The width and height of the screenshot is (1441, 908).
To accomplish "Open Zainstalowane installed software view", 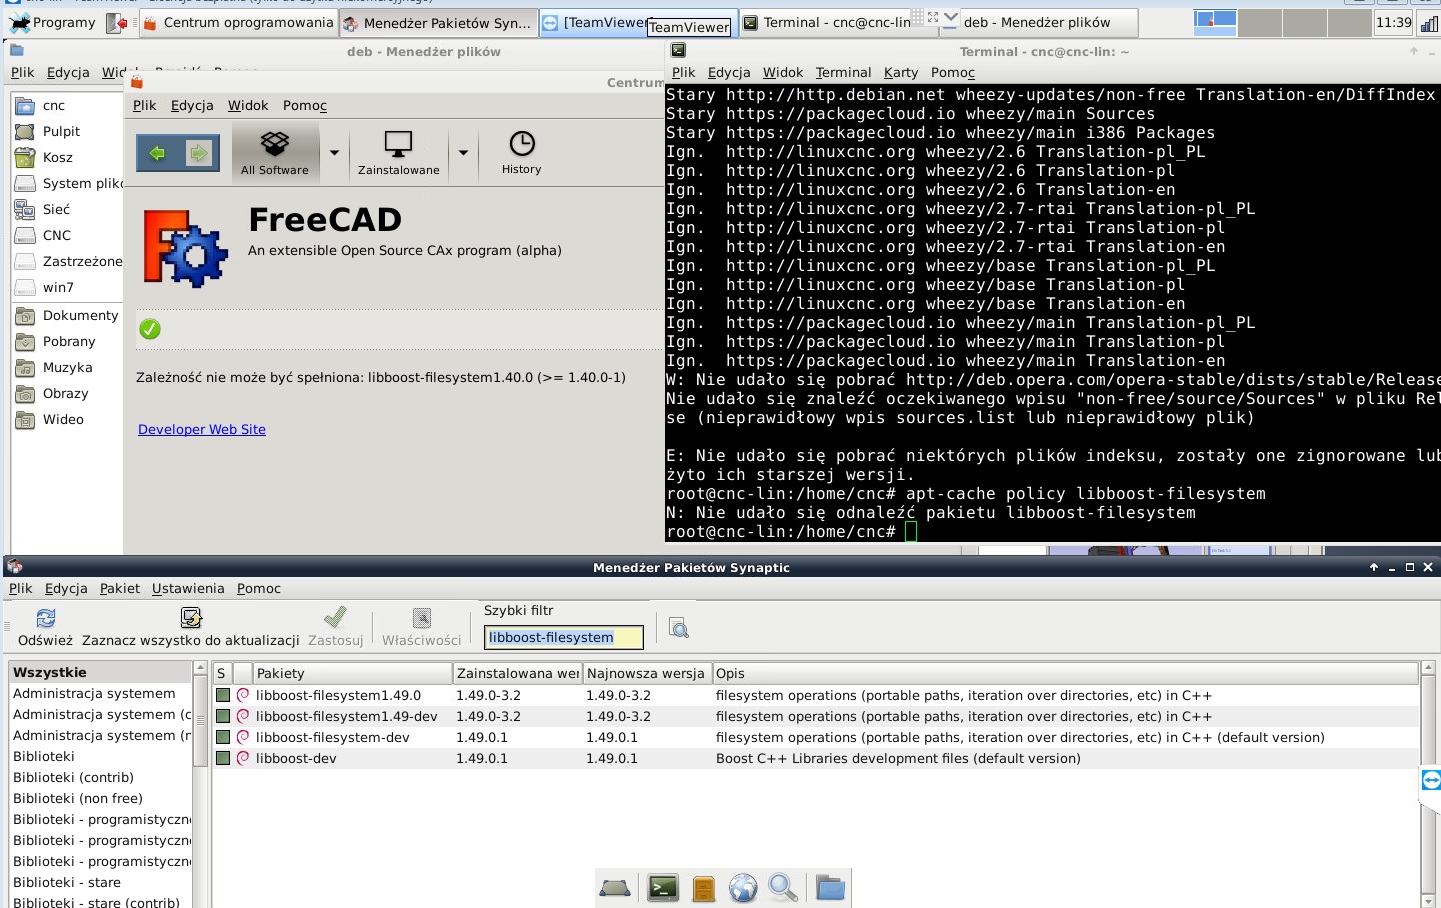I will (x=398, y=153).
